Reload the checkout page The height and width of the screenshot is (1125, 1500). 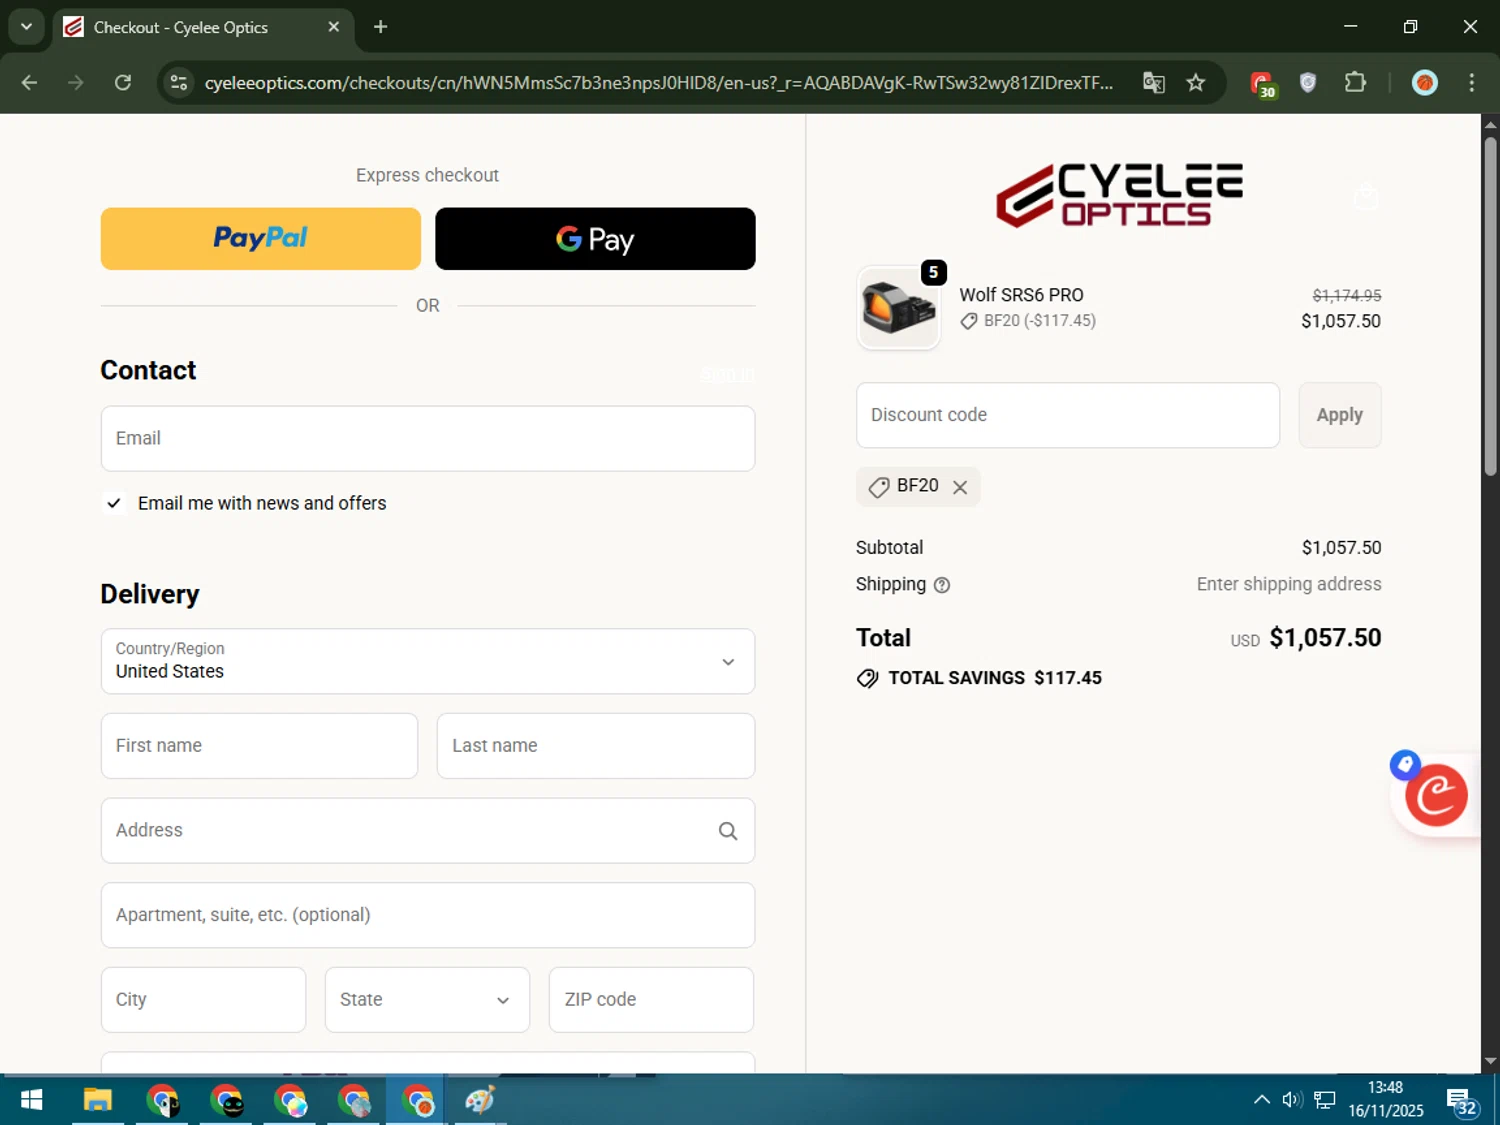coord(123,83)
